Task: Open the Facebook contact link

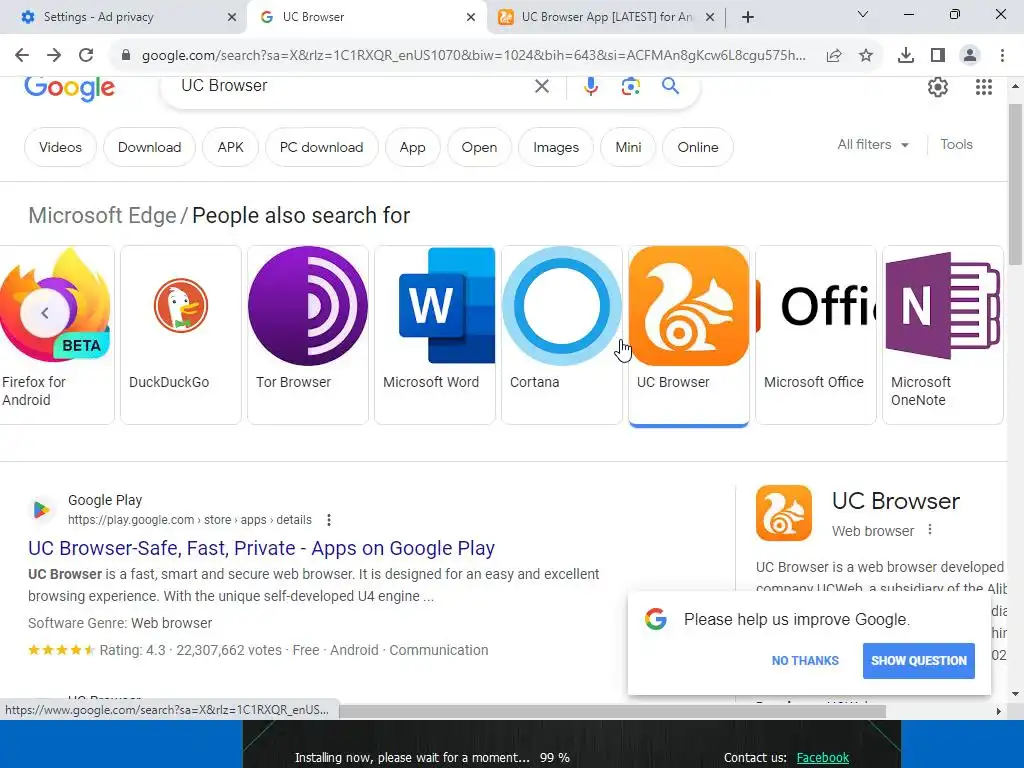Action: 822,758
